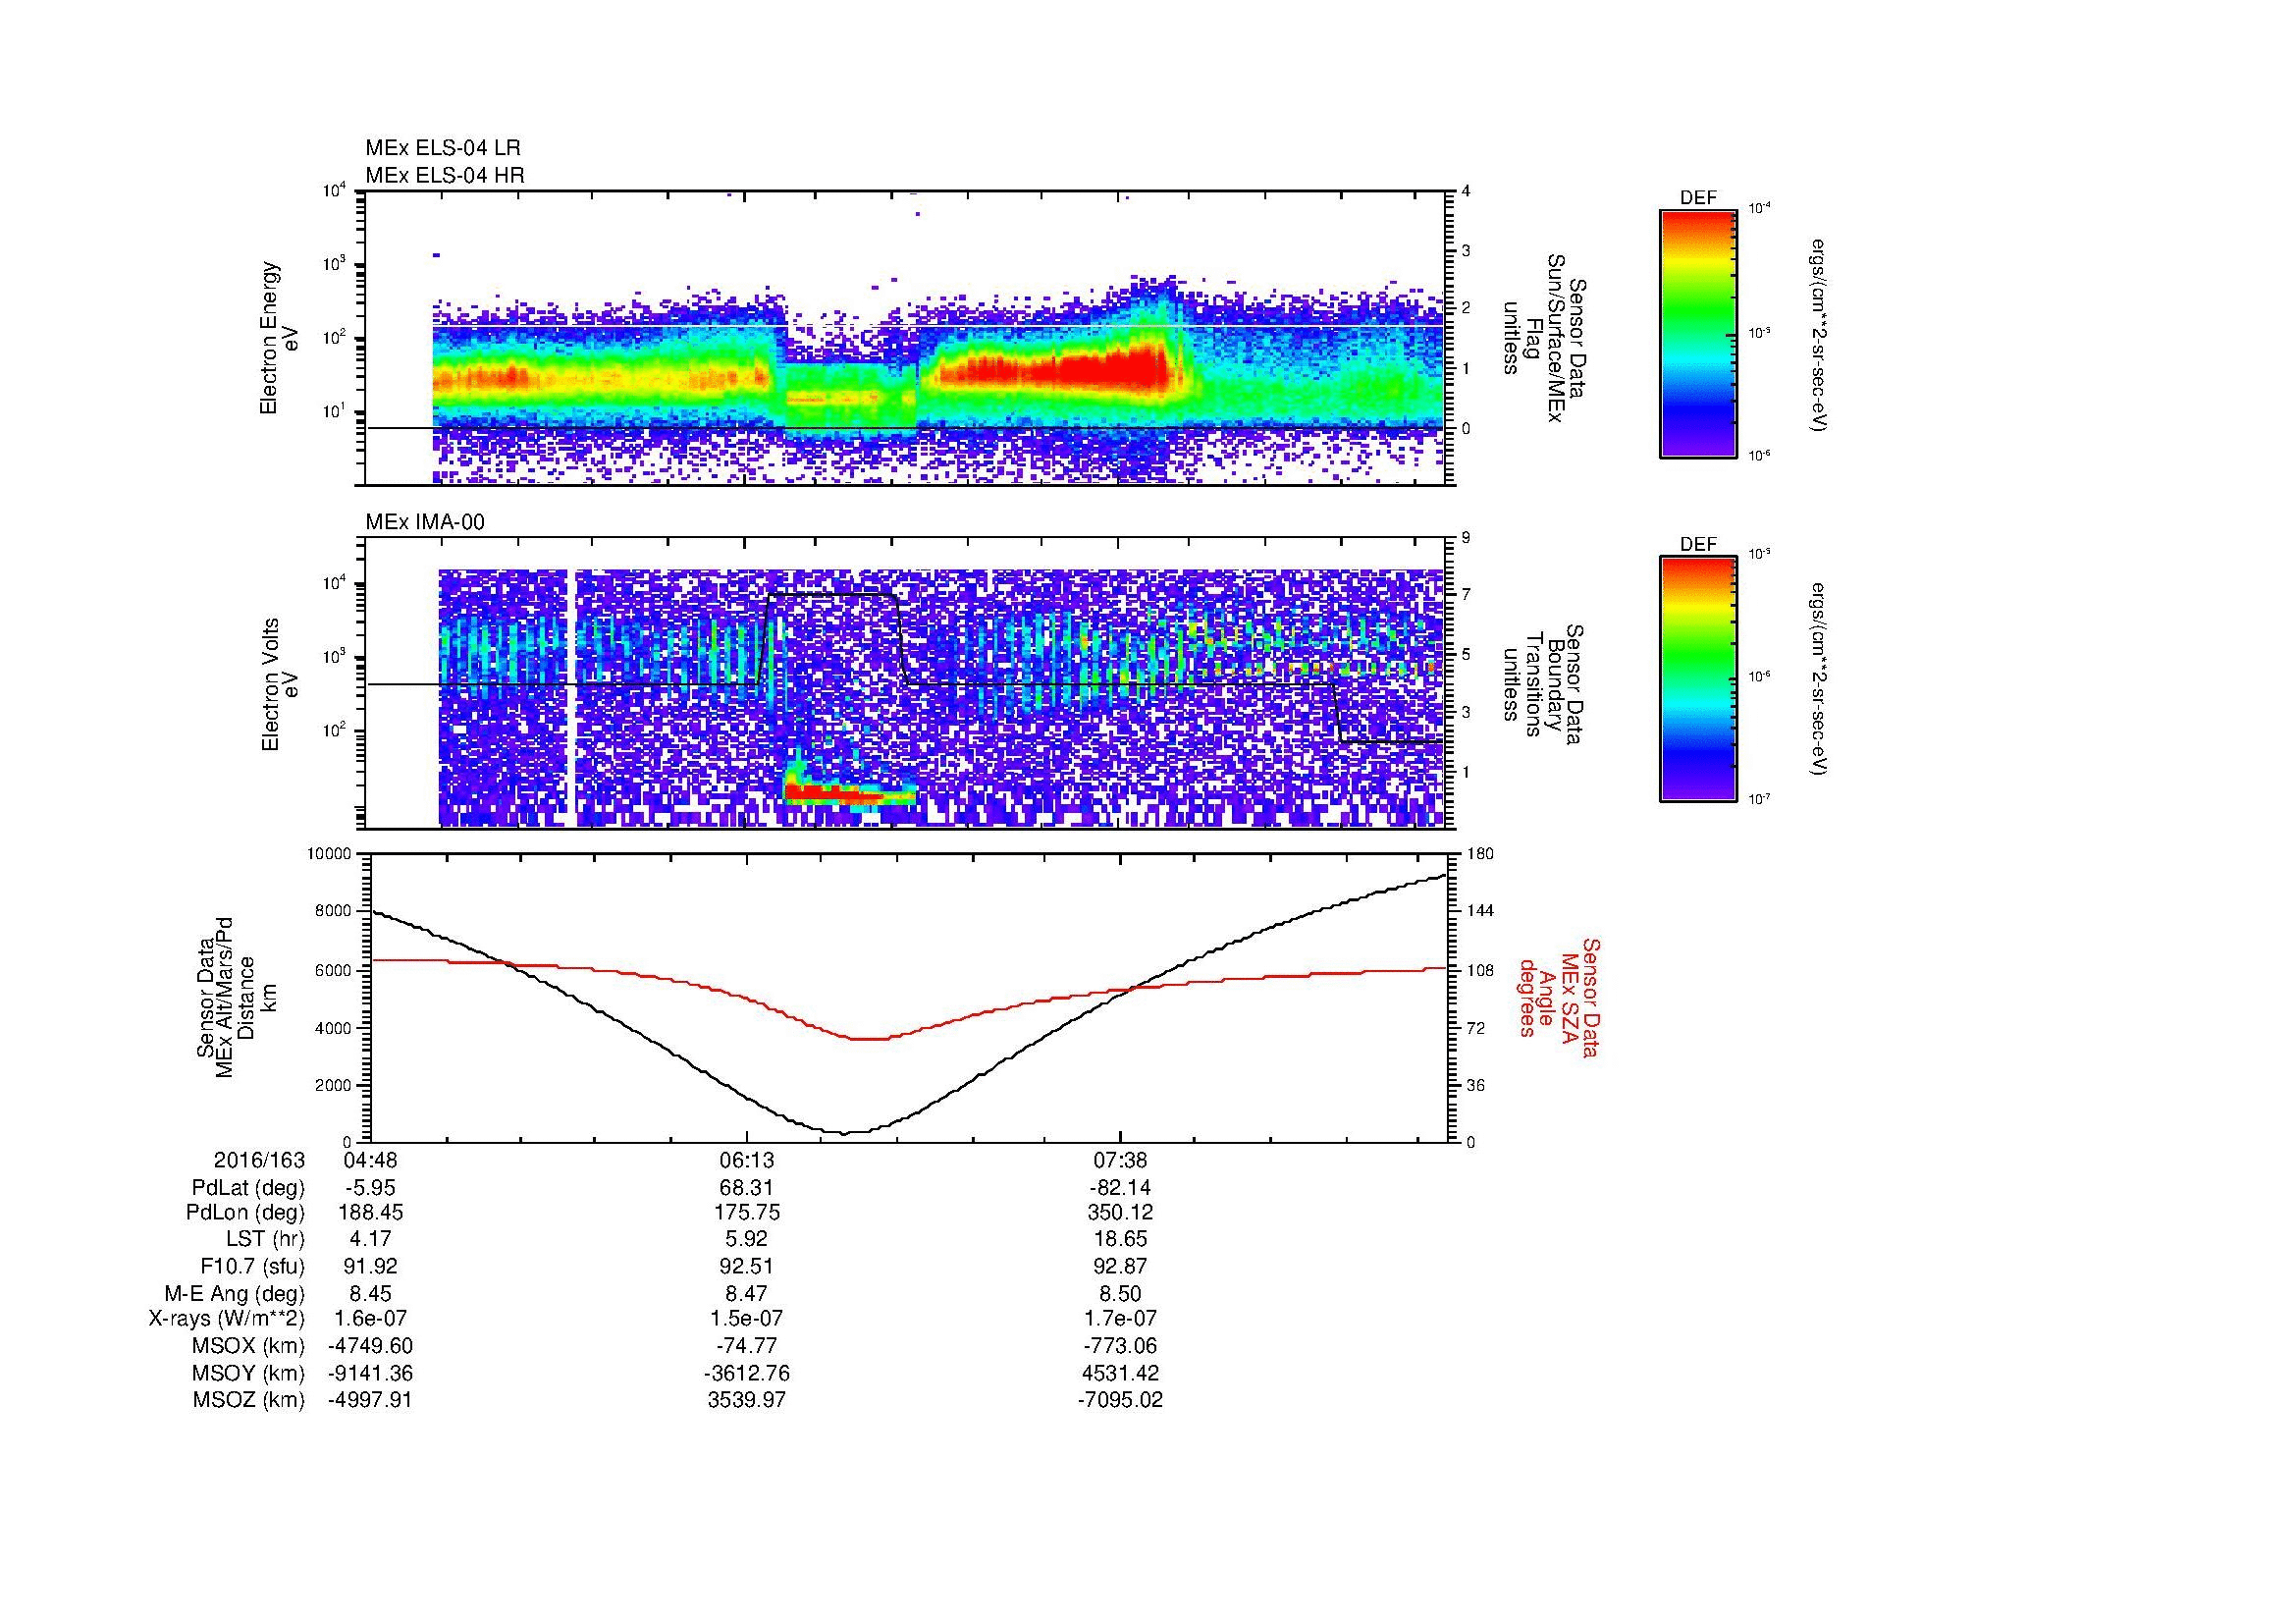
Task: Click the '144' tick on SZA axis
Action: tap(1480, 911)
